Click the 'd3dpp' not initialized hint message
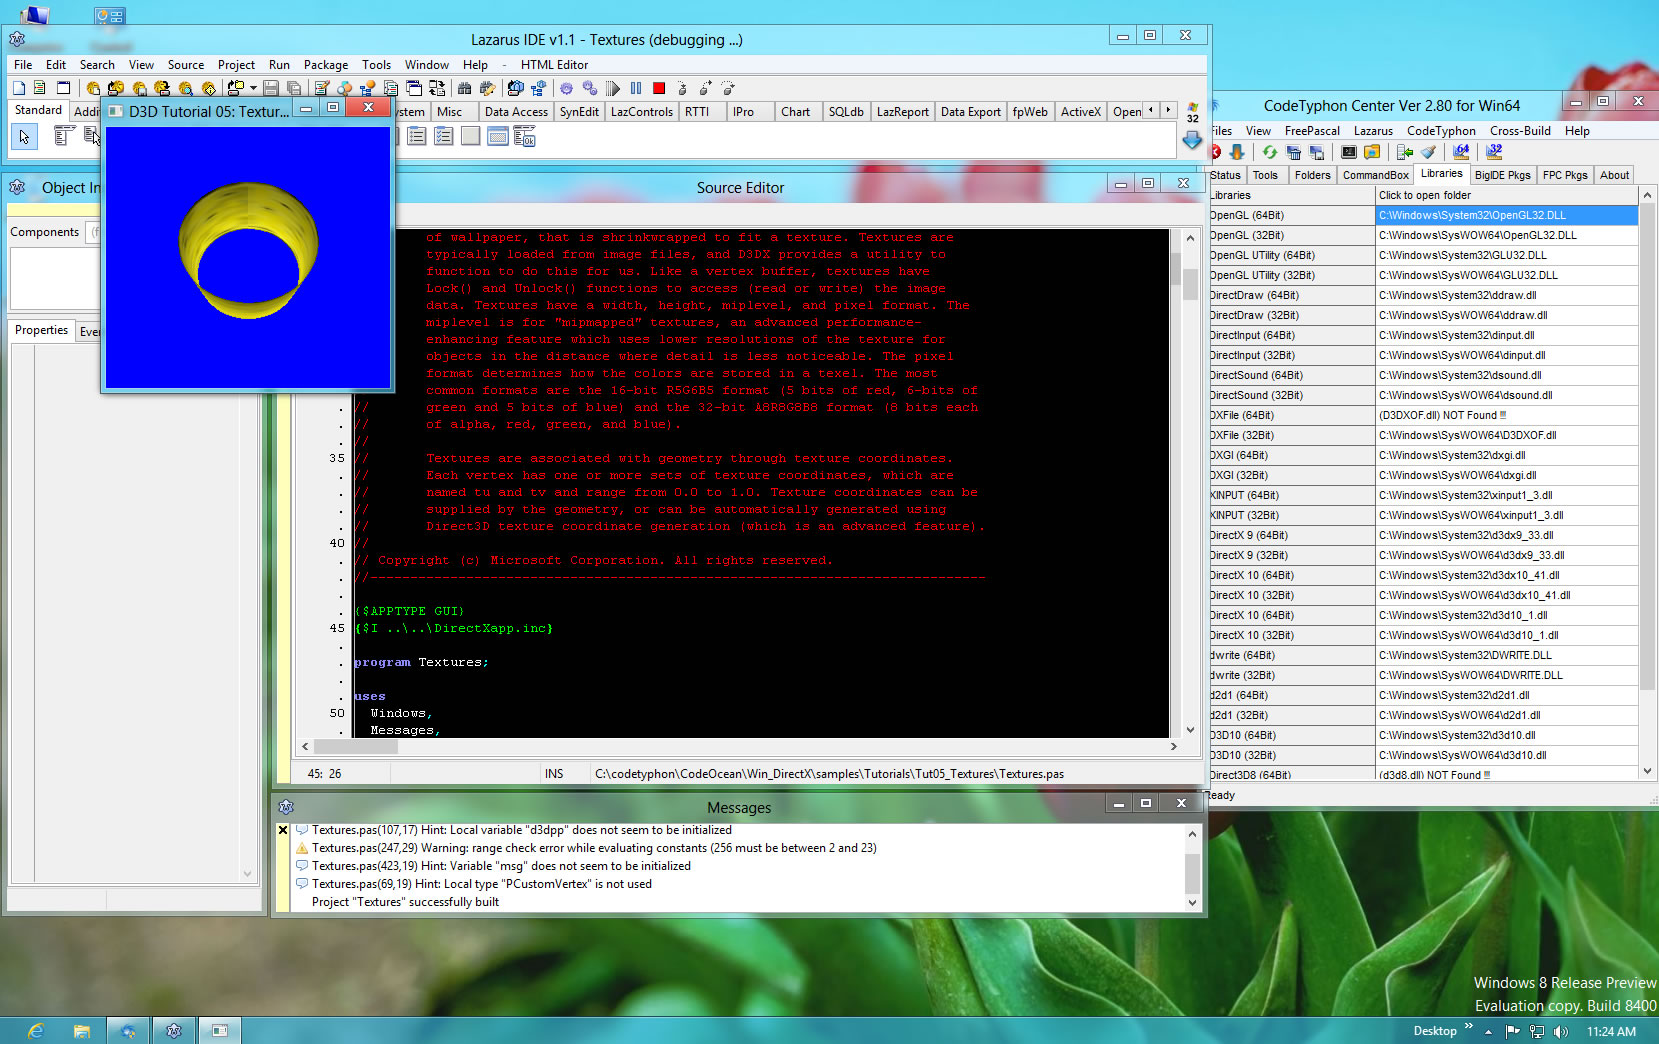The image size is (1659, 1044). pyautogui.click(x=521, y=830)
